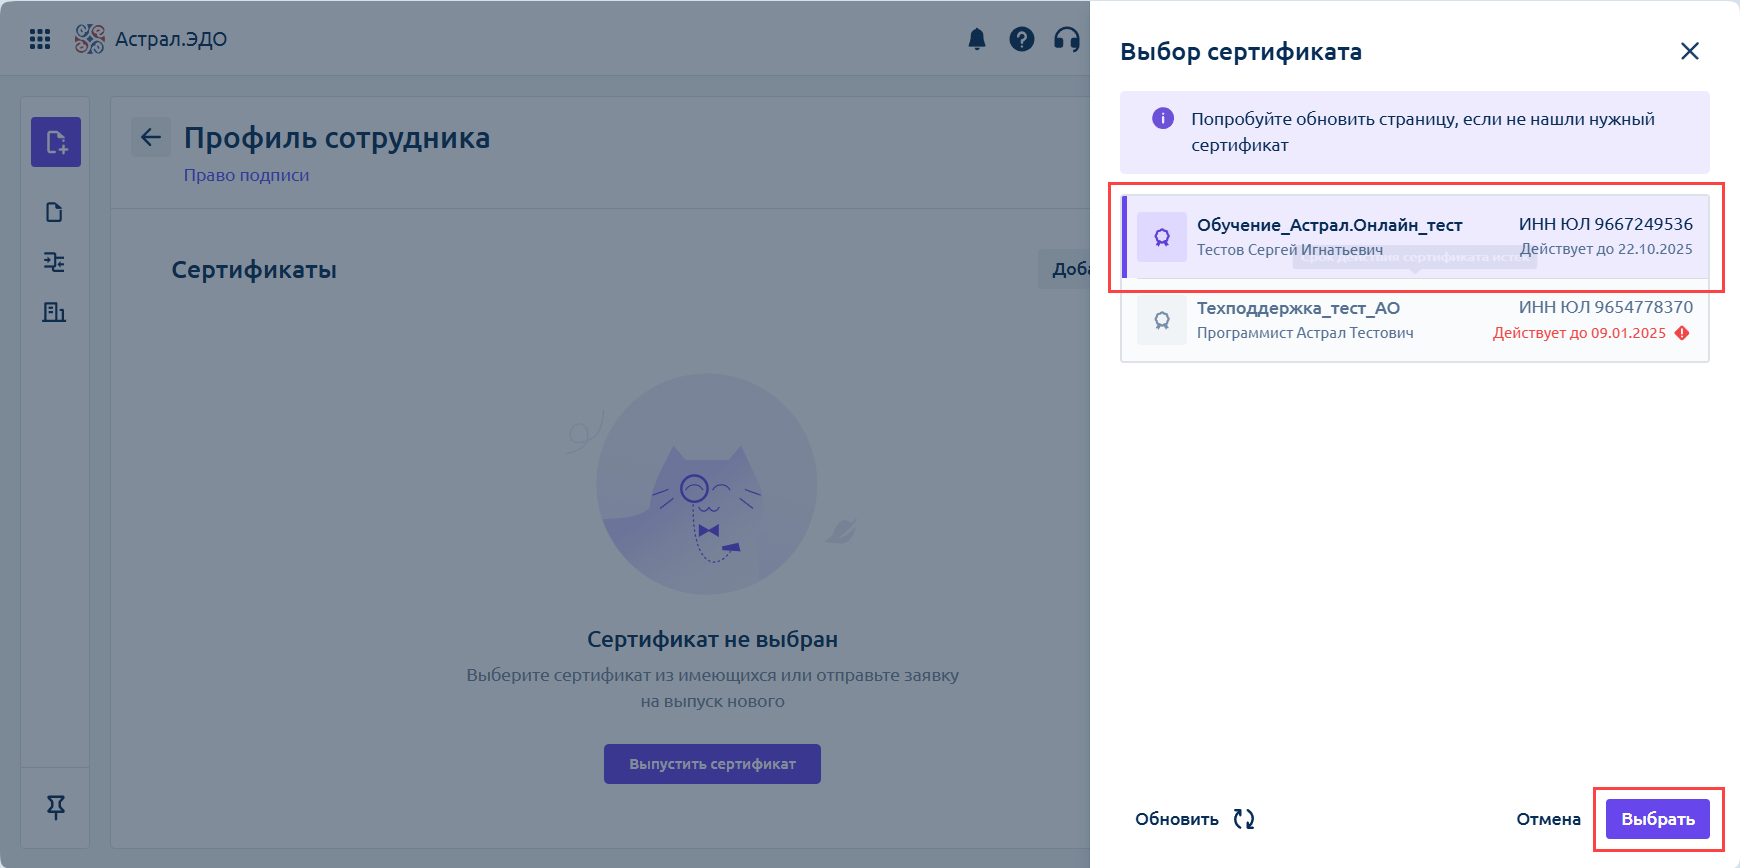This screenshot has width=1740, height=868.
Task: Select the Обучение_Астрал.Онлайн_тест certificate
Action: [x=1415, y=237]
